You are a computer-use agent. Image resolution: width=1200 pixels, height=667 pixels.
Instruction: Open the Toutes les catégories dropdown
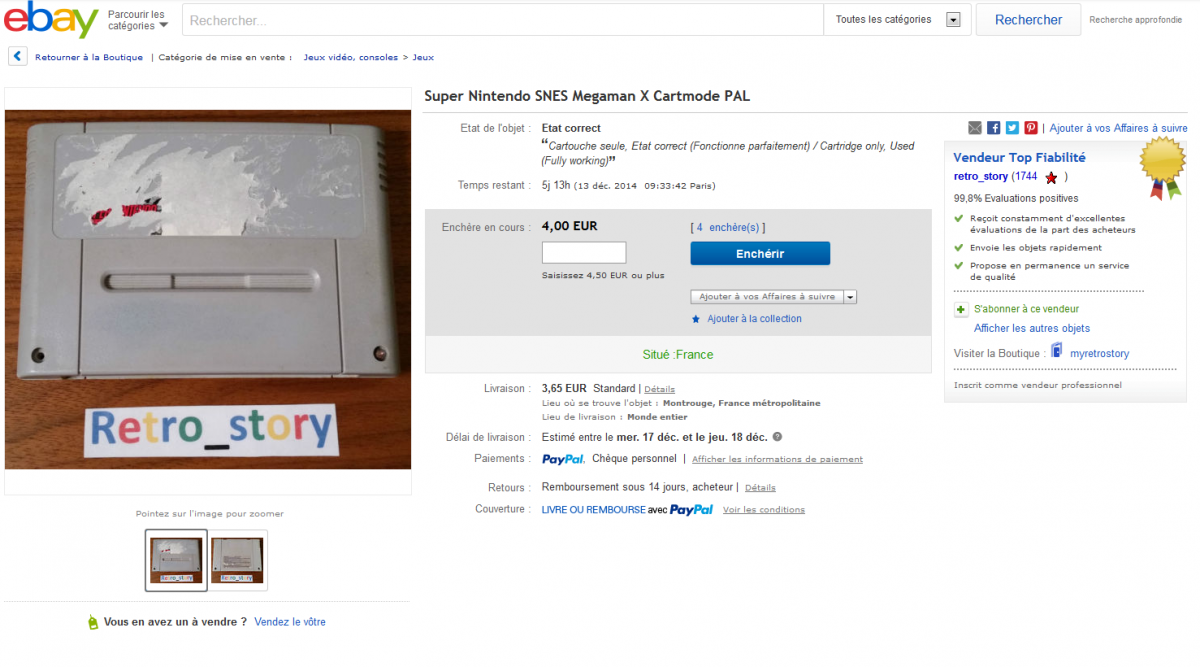897,20
